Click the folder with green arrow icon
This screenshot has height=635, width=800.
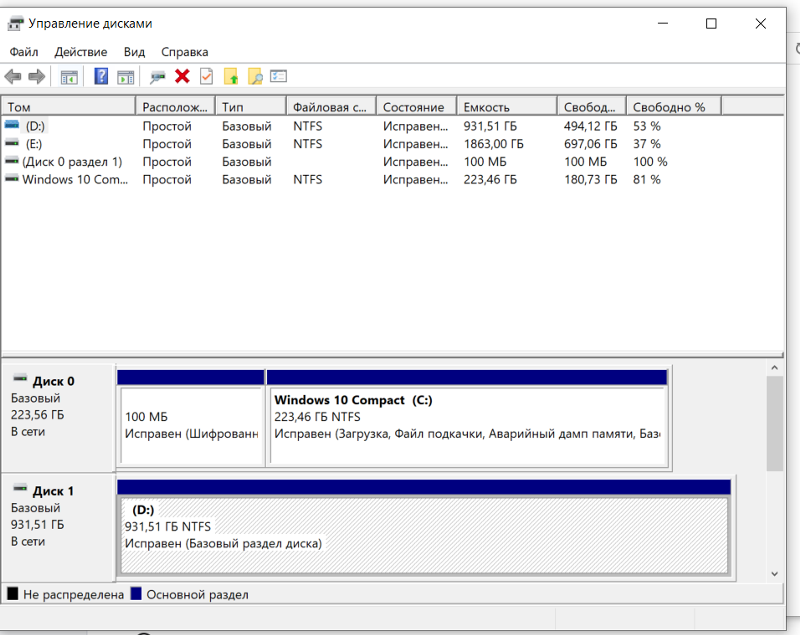[x=231, y=77]
